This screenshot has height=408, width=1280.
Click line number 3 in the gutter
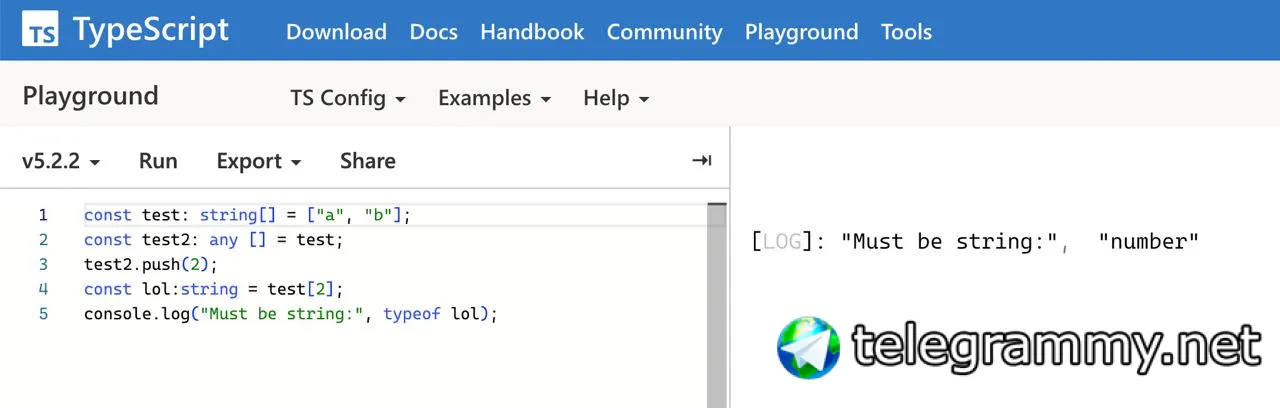[x=43, y=265]
